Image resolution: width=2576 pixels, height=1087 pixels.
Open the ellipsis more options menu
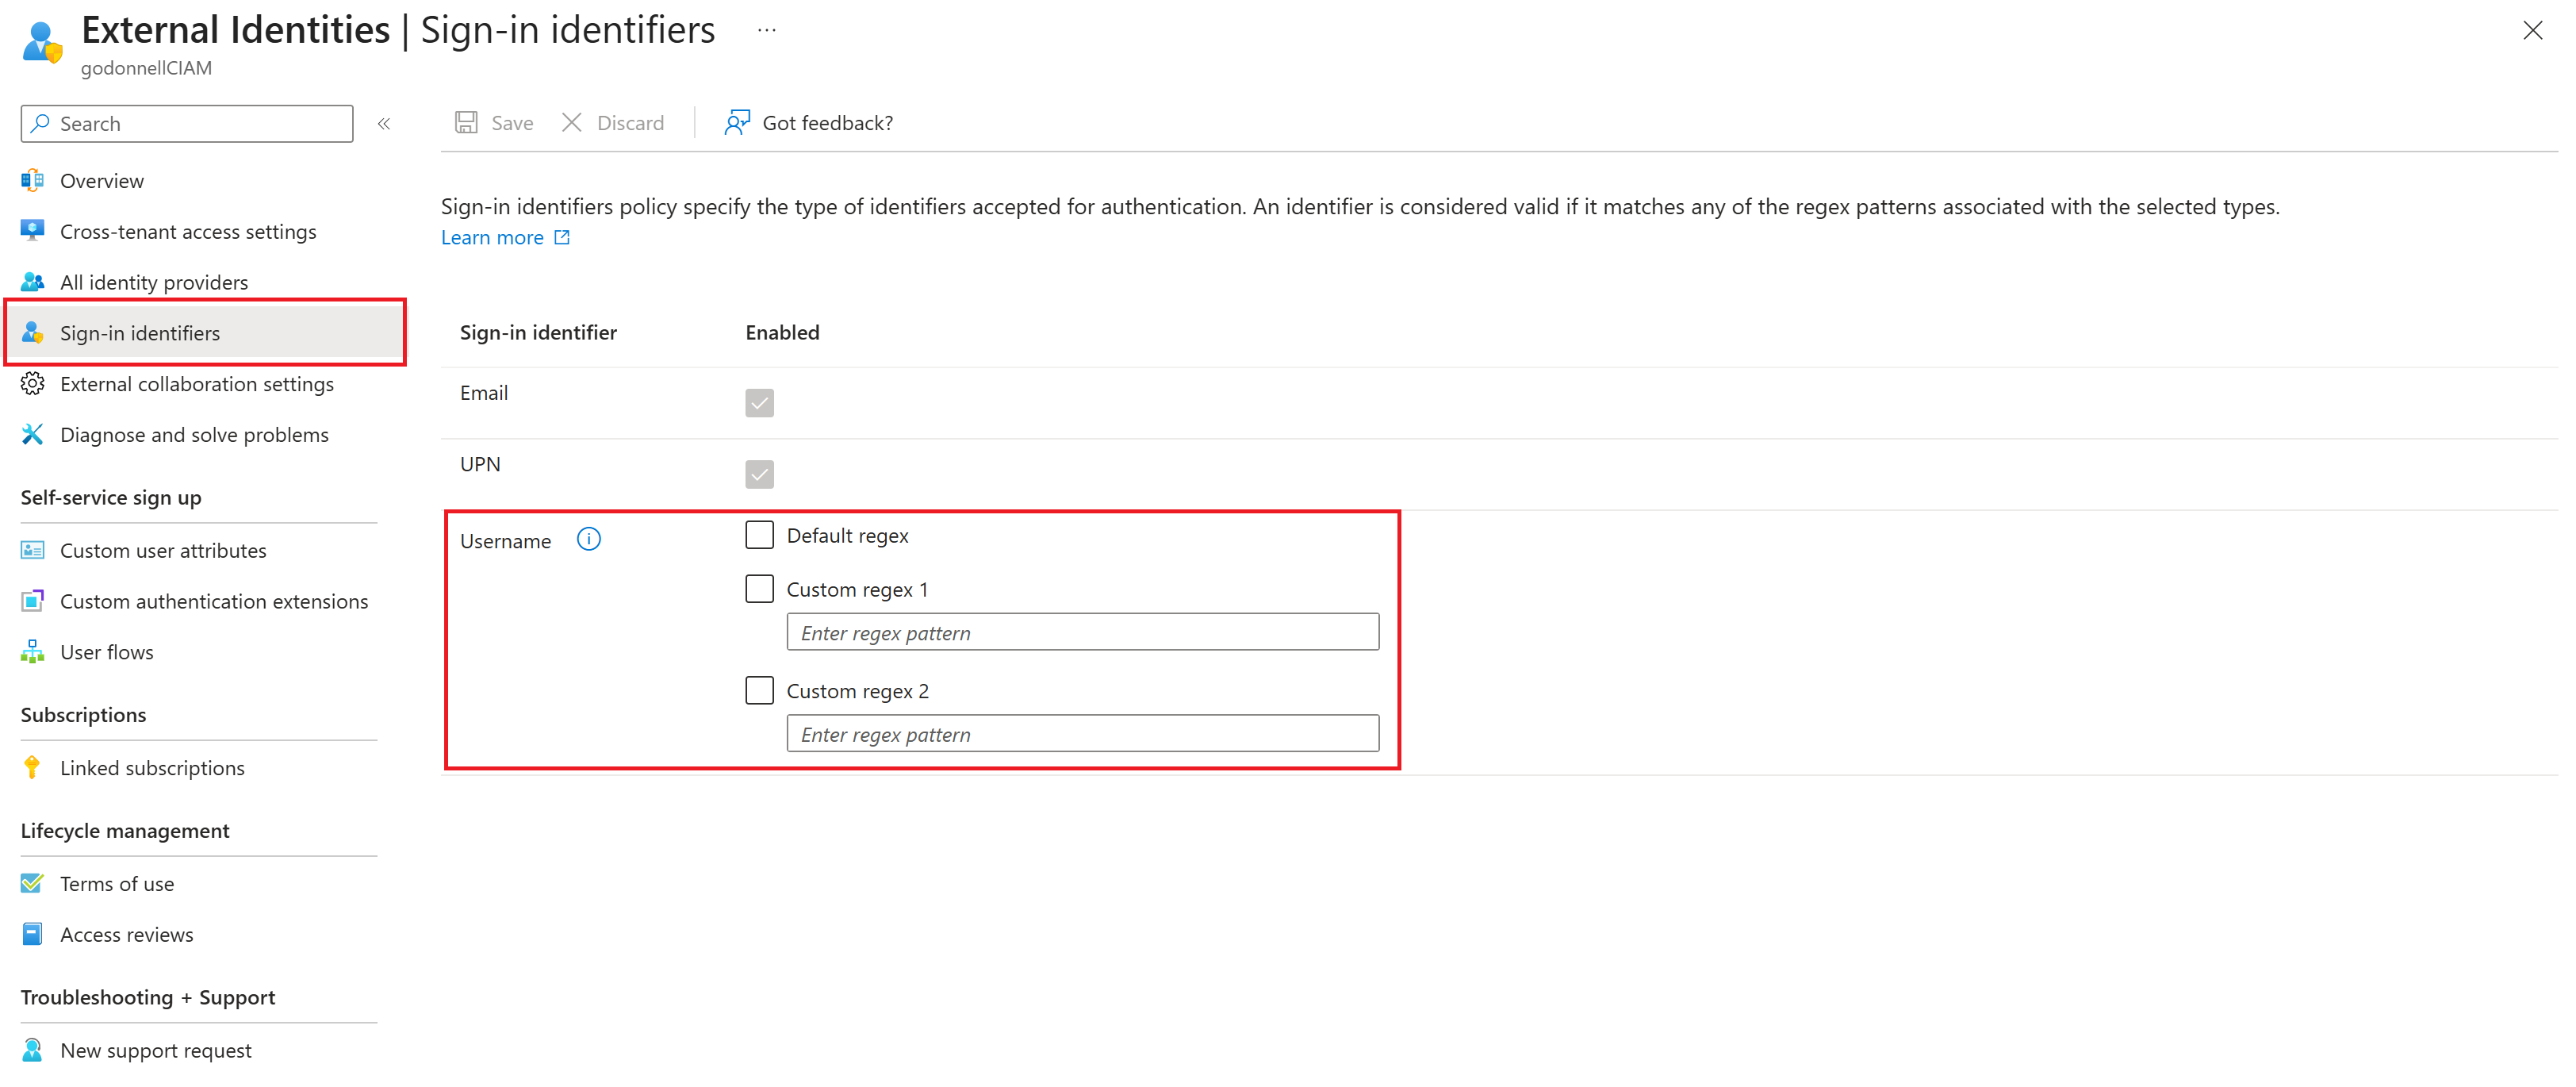click(766, 30)
